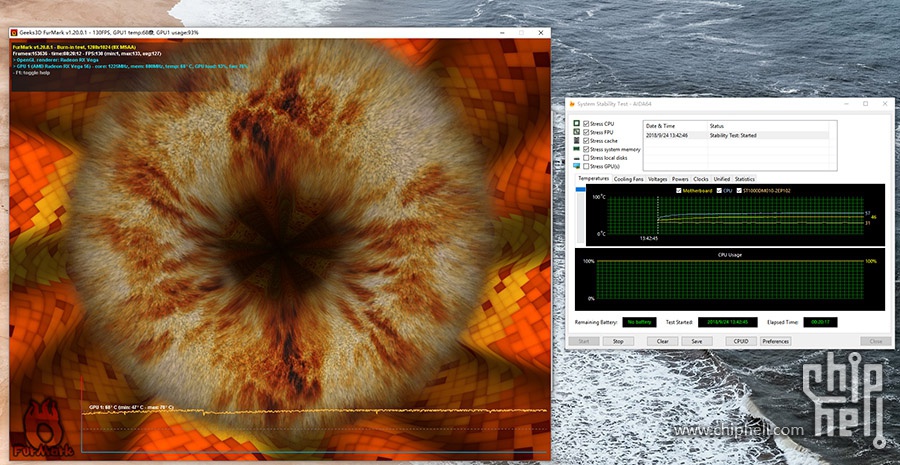Switch to the Clocks tab
This screenshot has width=900, height=465.
pyautogui.click(x=701, y=179)
